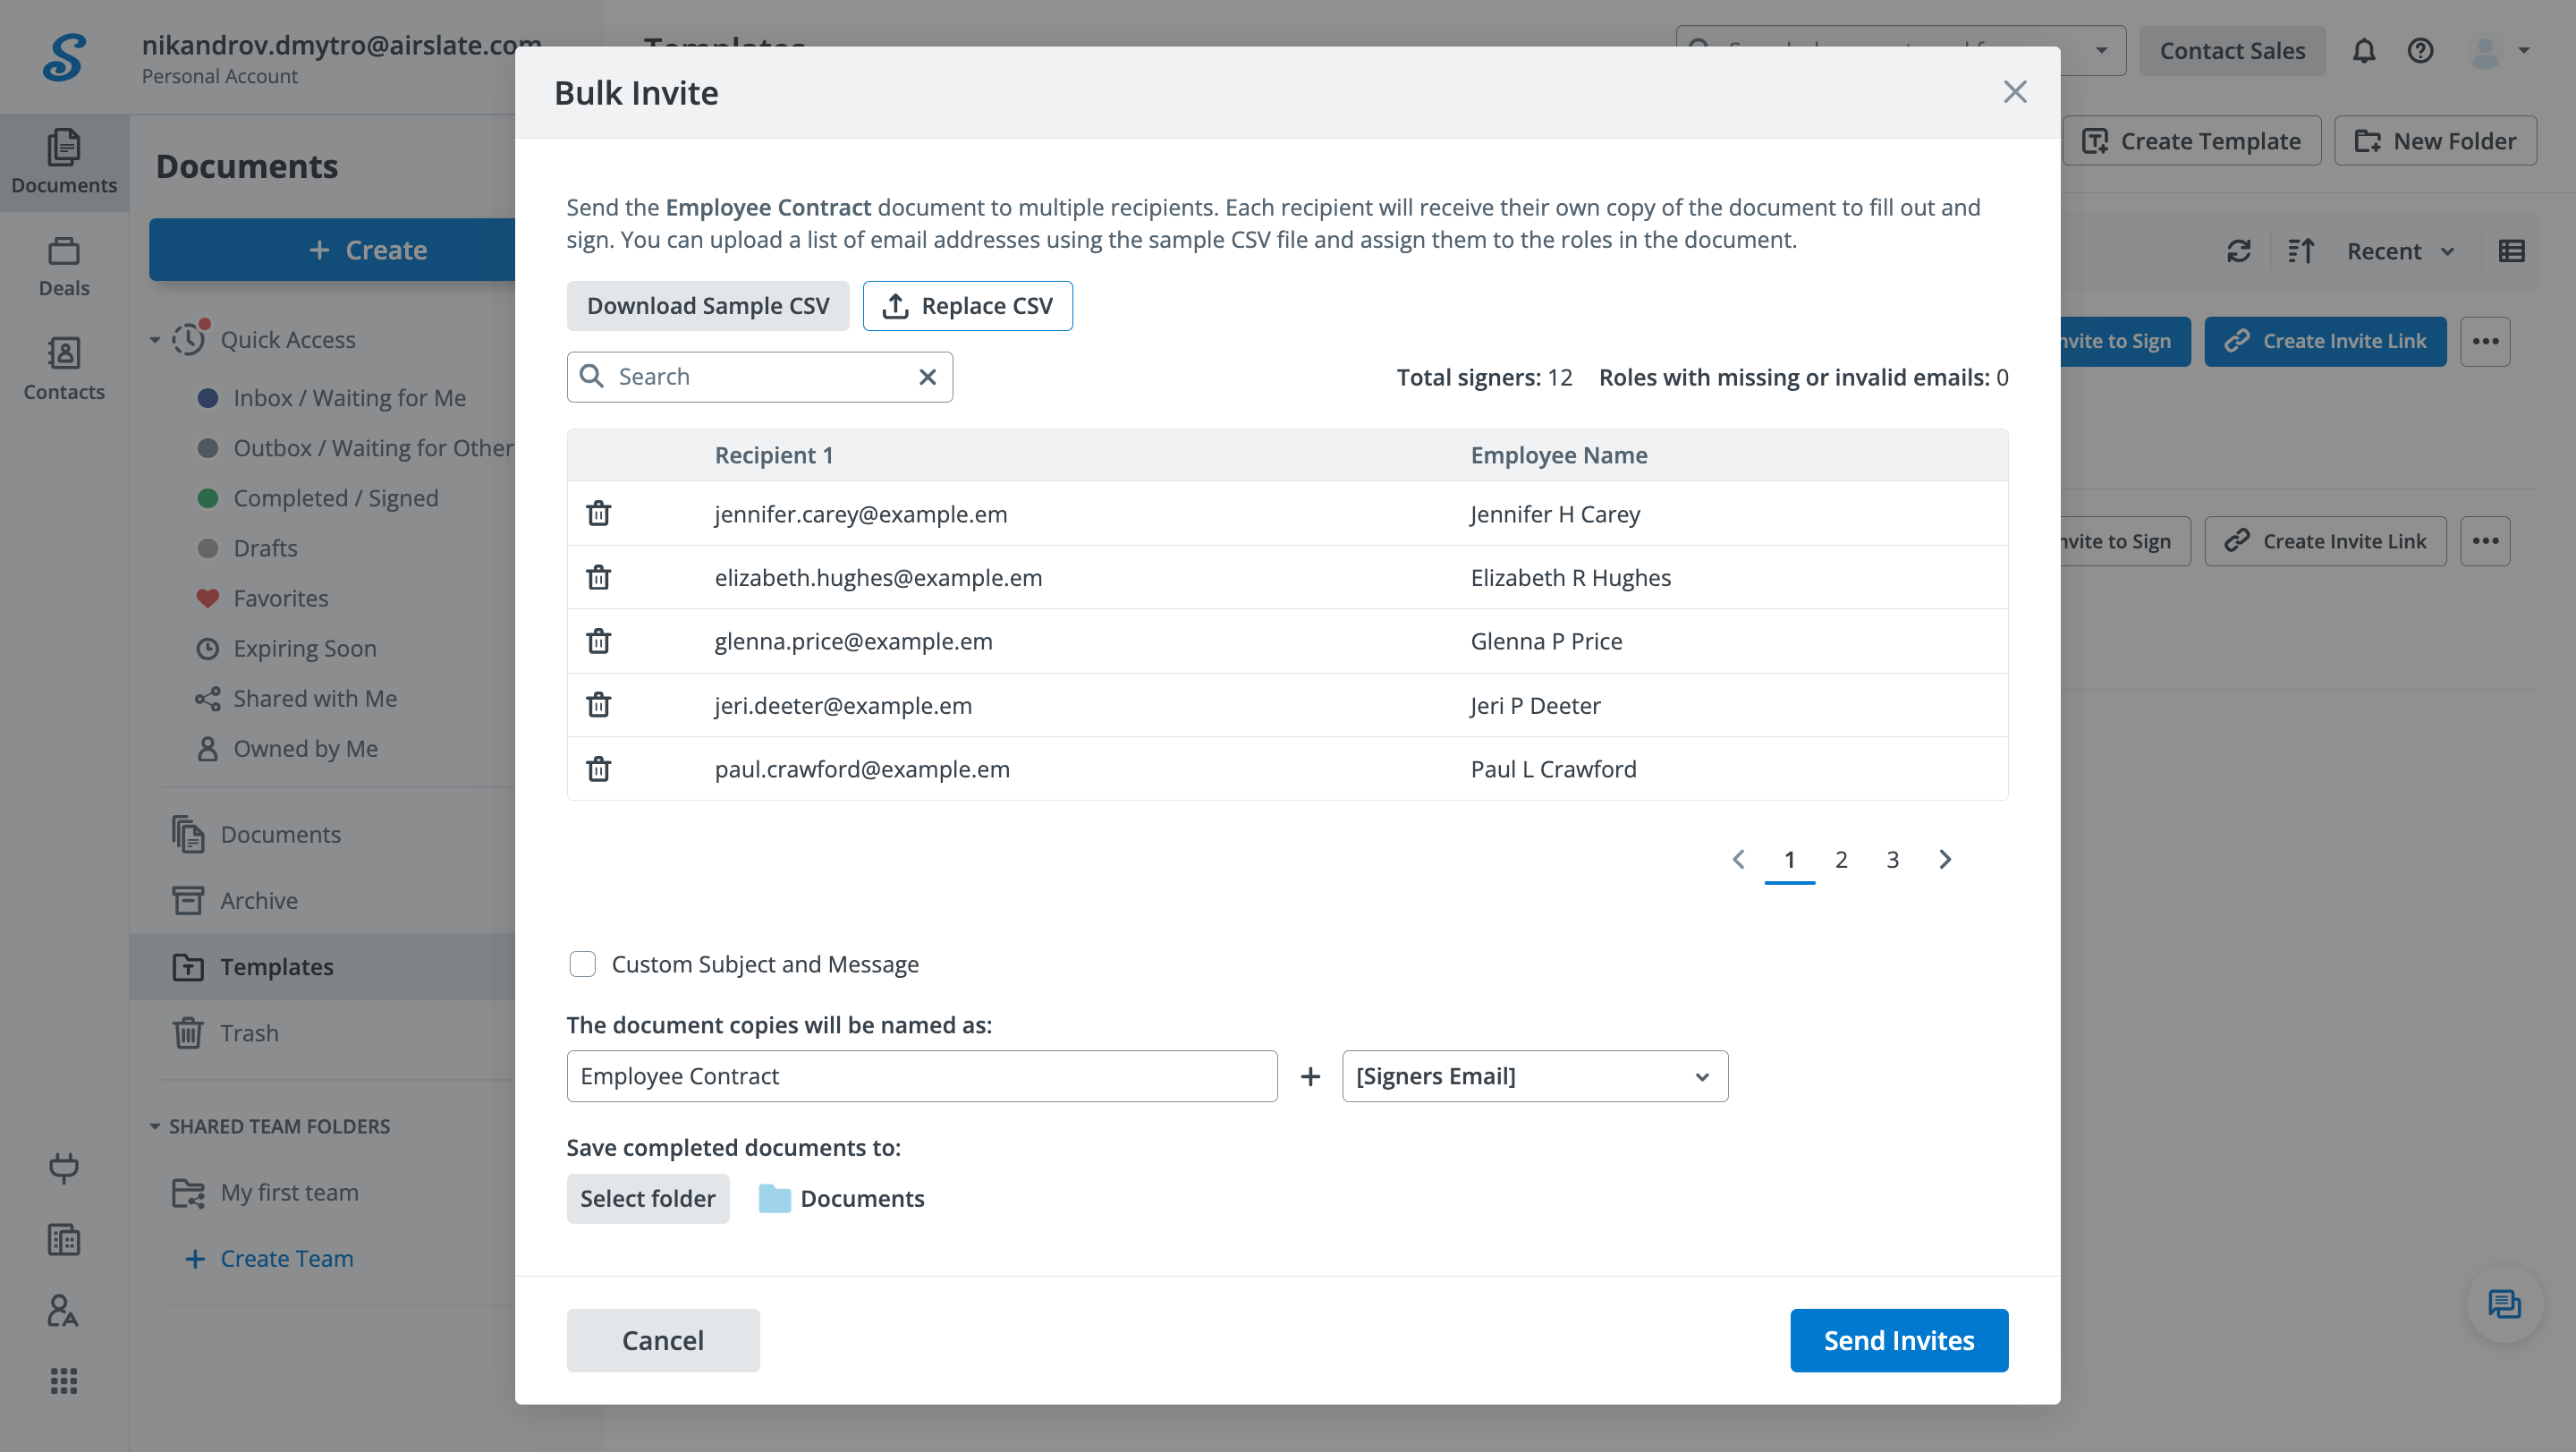
Task: Remove the glenna.price recipient with the trash icon
Action: [598, 641]
